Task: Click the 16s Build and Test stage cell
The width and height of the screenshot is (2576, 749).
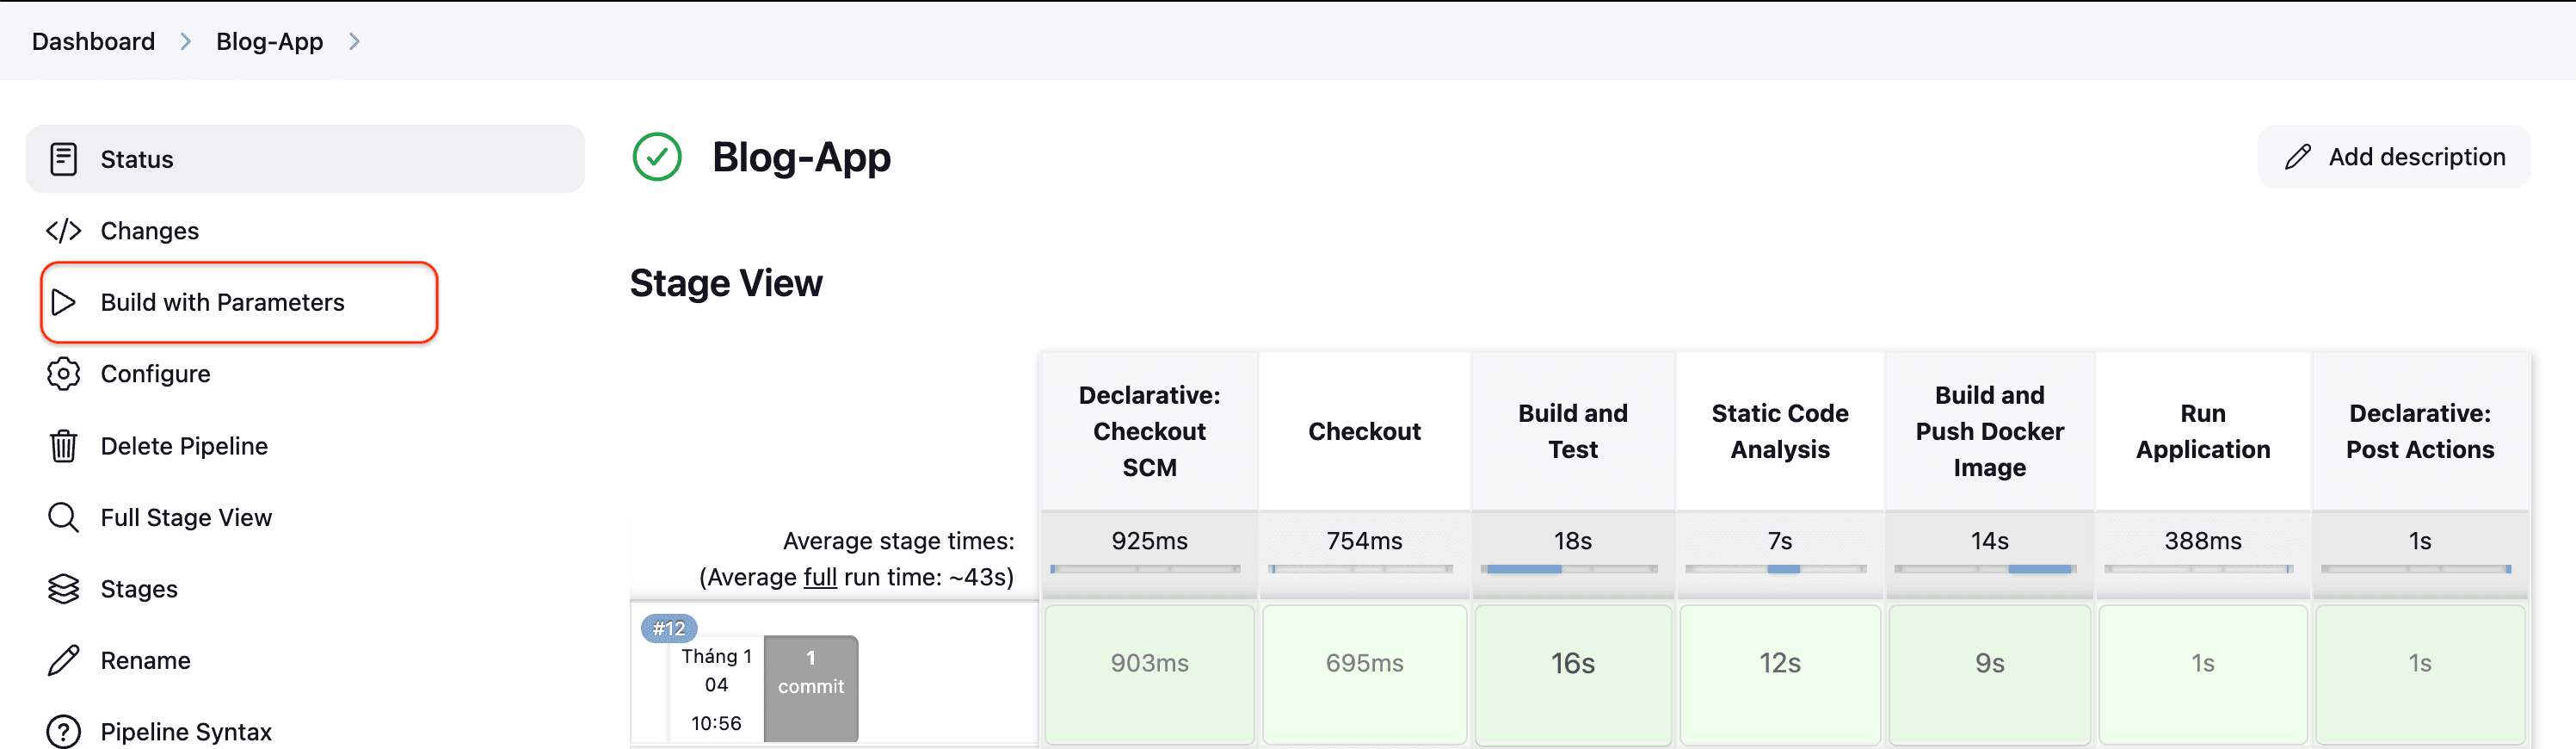Action: (x=1572, y=664)
